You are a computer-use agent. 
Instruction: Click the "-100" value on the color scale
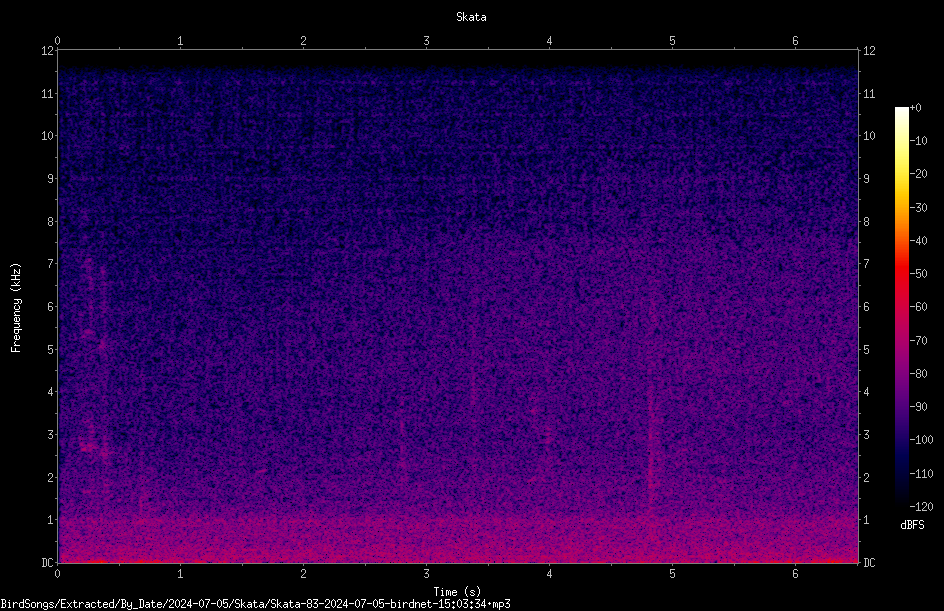pyautogui.click(x=921, y=440)
